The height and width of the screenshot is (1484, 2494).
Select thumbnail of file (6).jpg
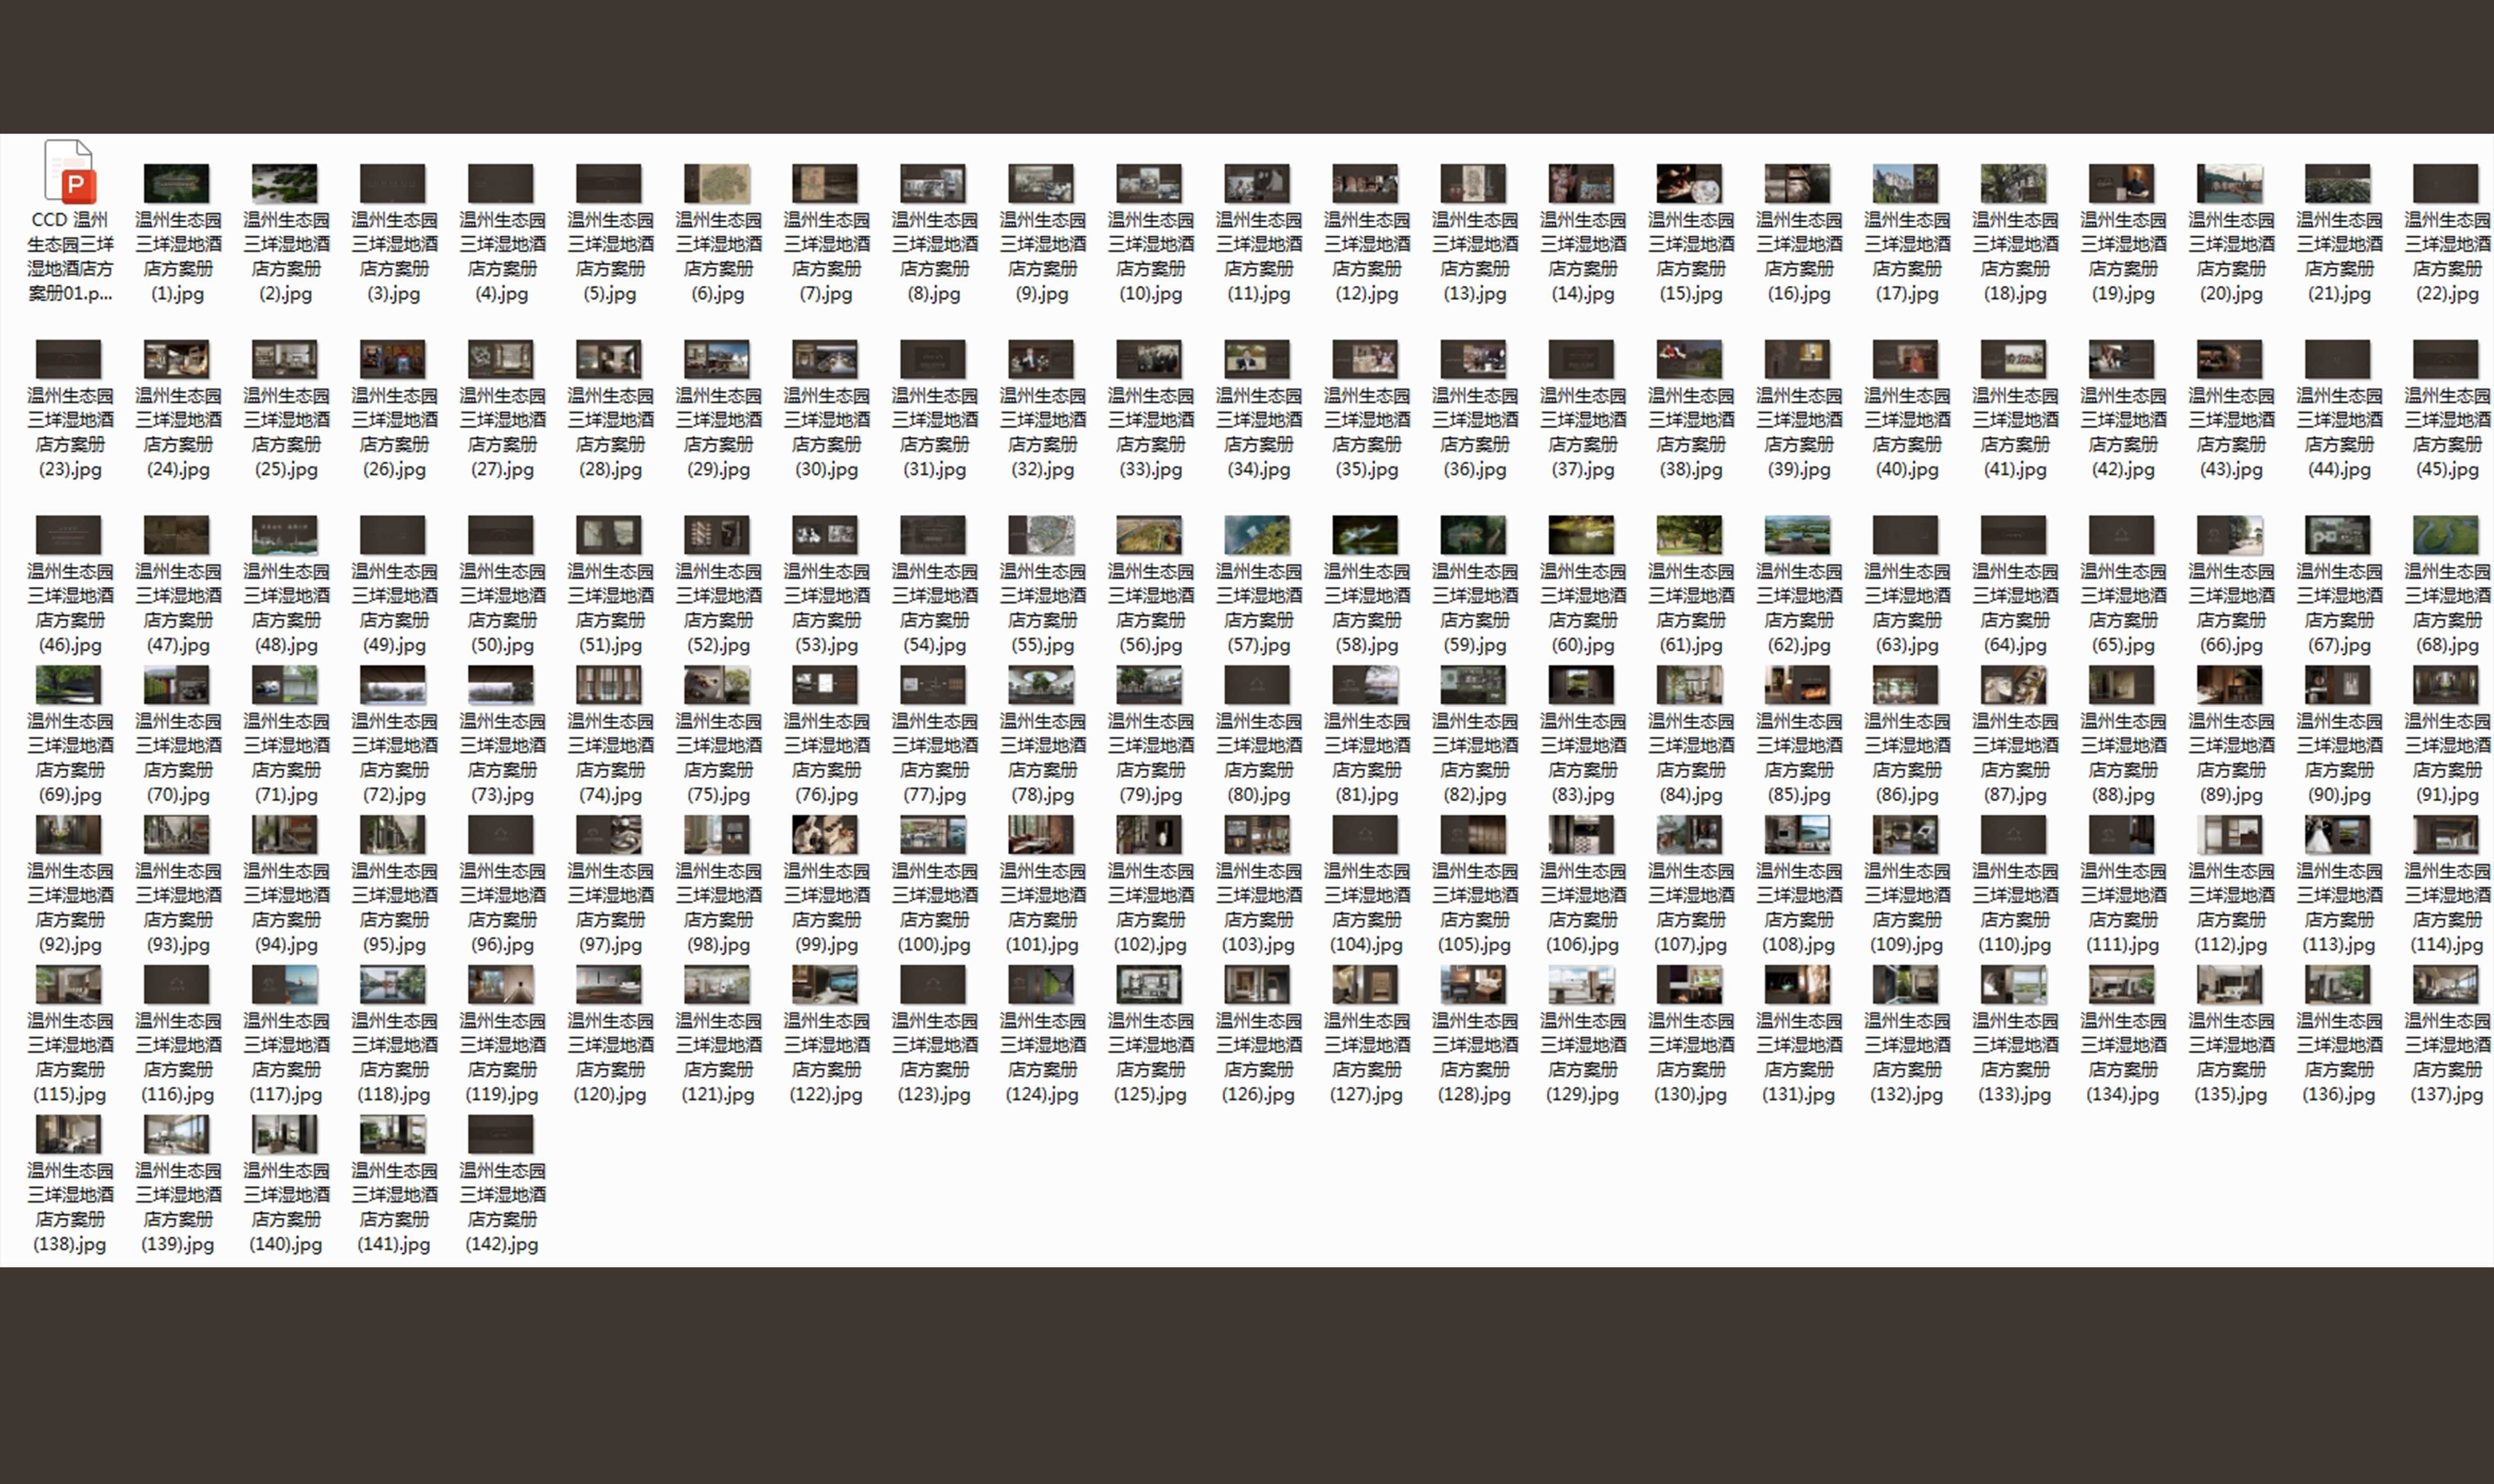pos(717,184)
